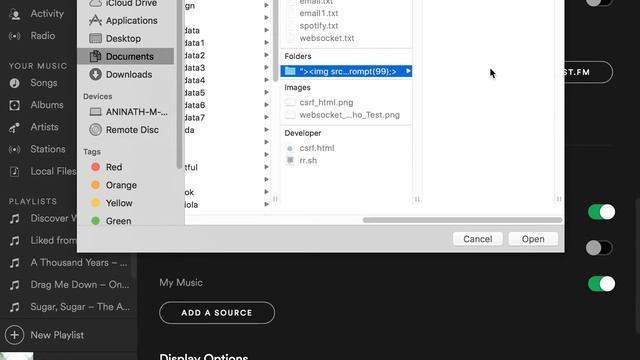Image resolution: width=640 pixels, height=360 pixels.
Task: Click the websocket.txt file icon
Action: pyautogui.click(x=291, y=38)
